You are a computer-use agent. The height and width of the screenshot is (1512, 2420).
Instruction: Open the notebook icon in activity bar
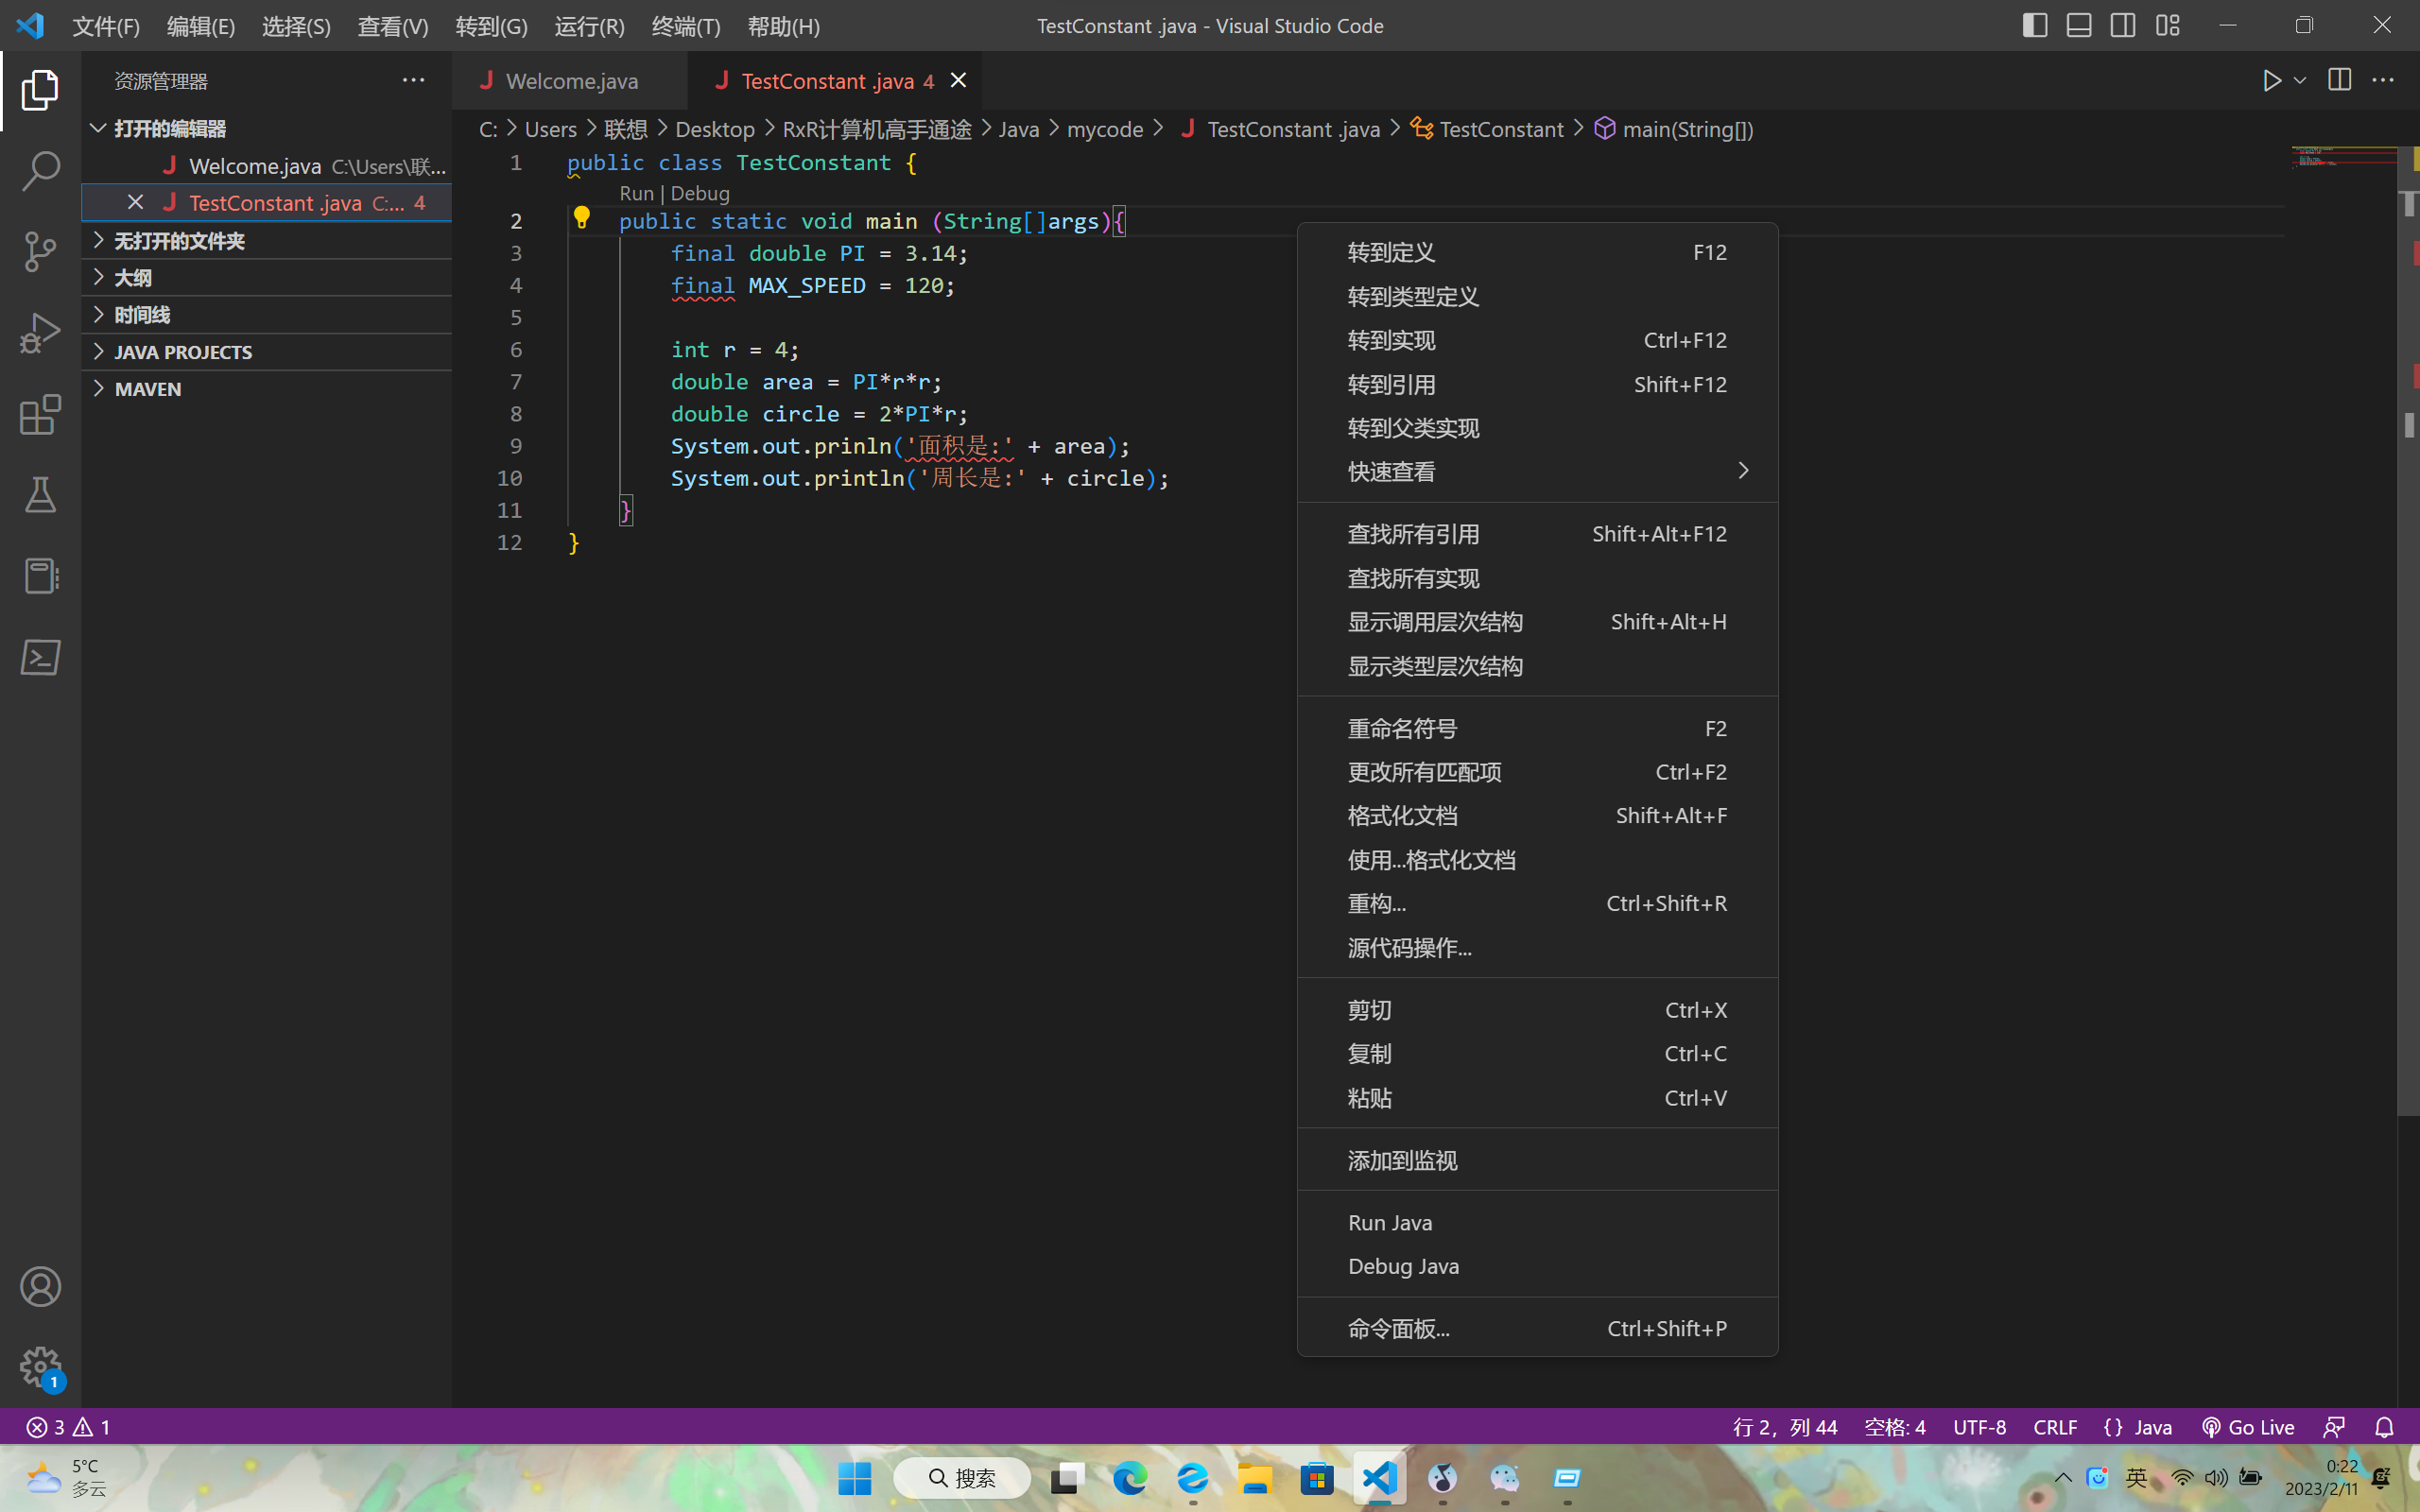coord(40,576)
